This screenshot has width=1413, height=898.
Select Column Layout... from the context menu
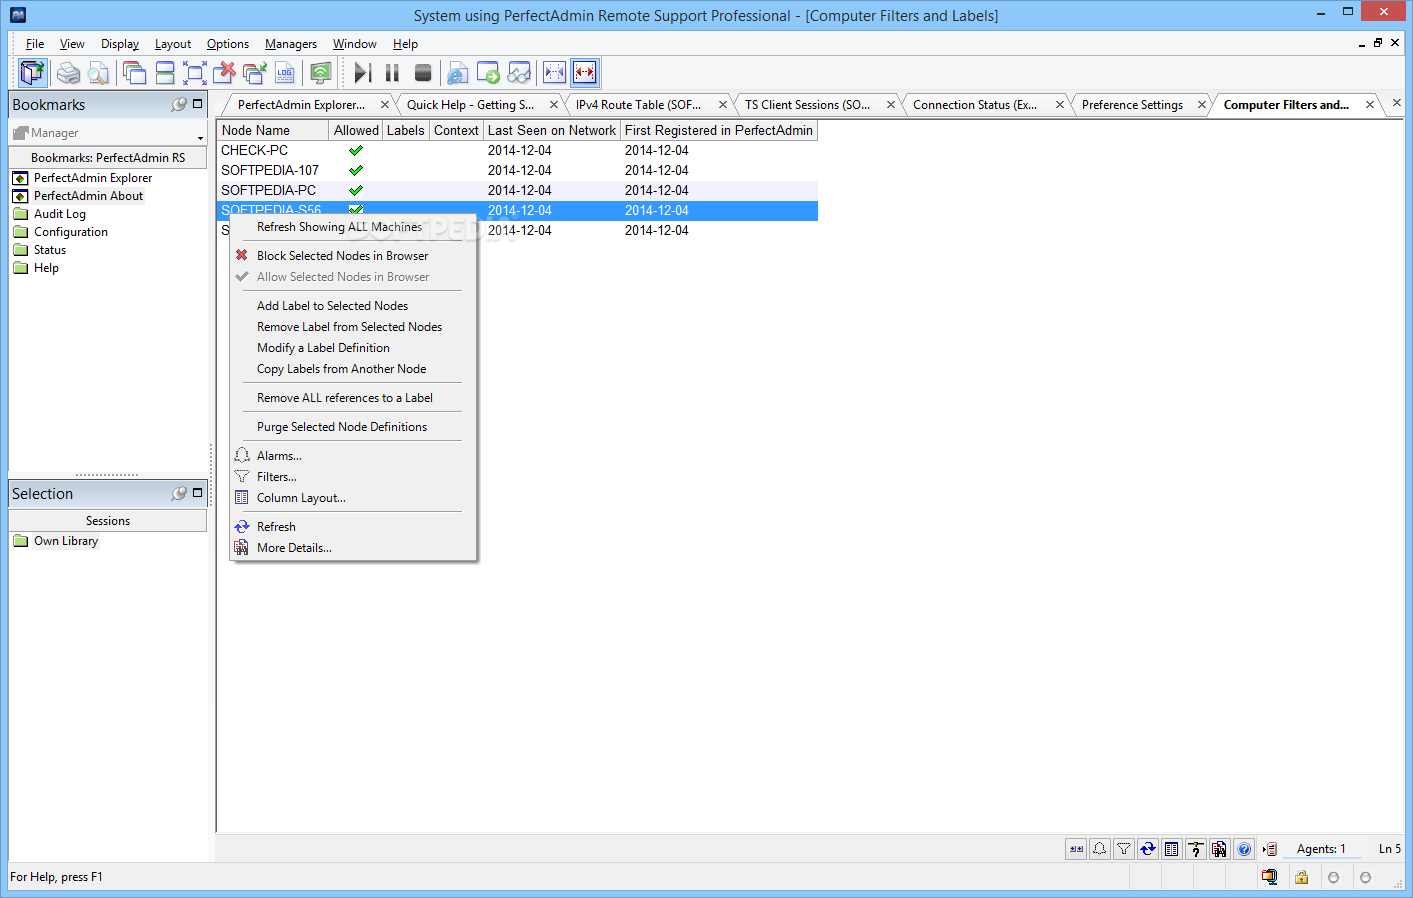(301, 498)
